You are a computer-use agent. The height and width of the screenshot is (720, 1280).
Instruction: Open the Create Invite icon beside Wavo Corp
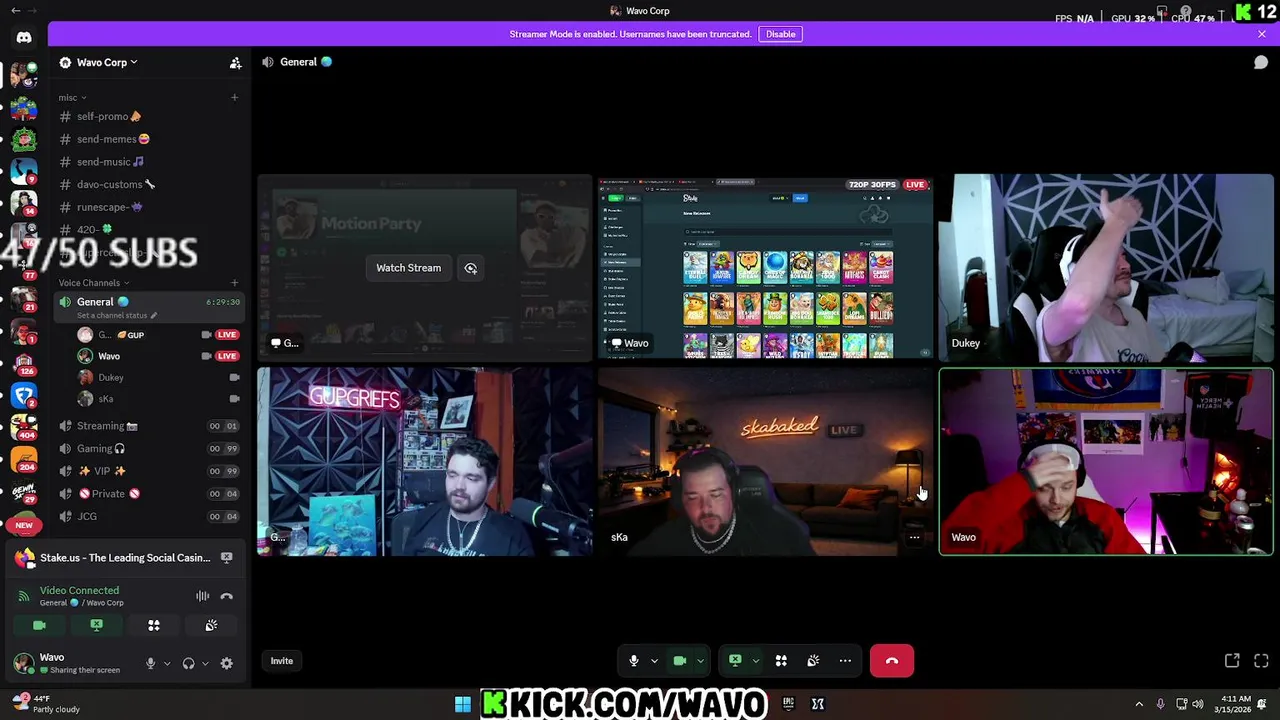pyautogui.click(x=235, y=63)
